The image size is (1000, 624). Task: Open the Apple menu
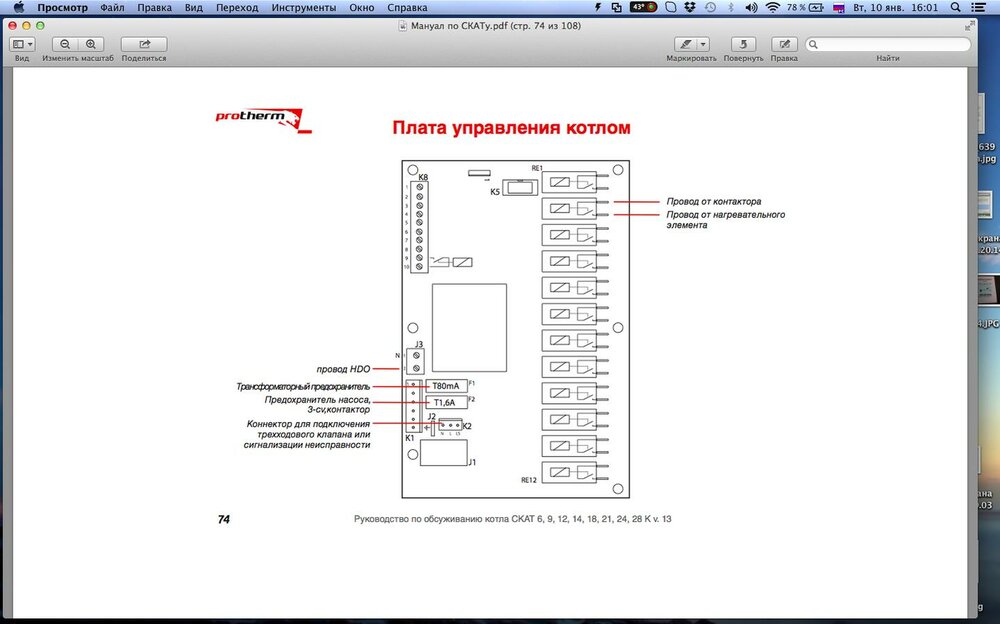tap(18, 8)
